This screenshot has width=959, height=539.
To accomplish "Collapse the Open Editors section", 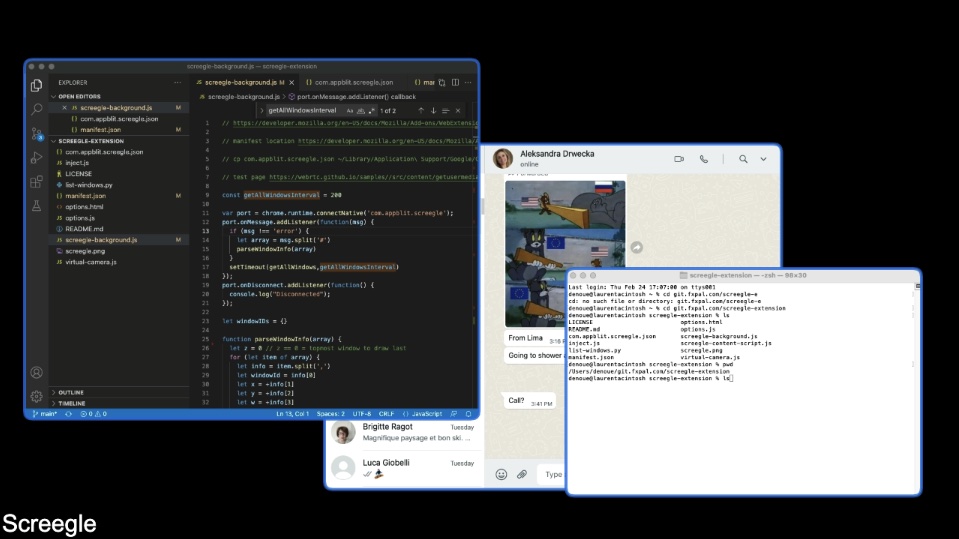I will (x=78, y=97).
